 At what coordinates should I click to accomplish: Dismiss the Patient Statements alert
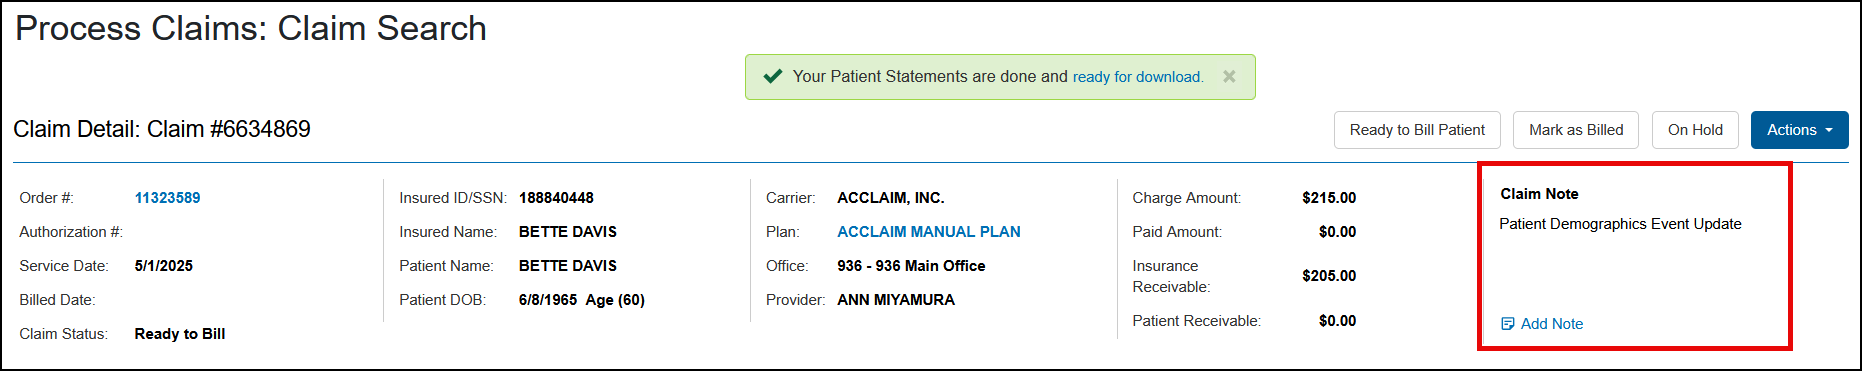pos(1229,77)
